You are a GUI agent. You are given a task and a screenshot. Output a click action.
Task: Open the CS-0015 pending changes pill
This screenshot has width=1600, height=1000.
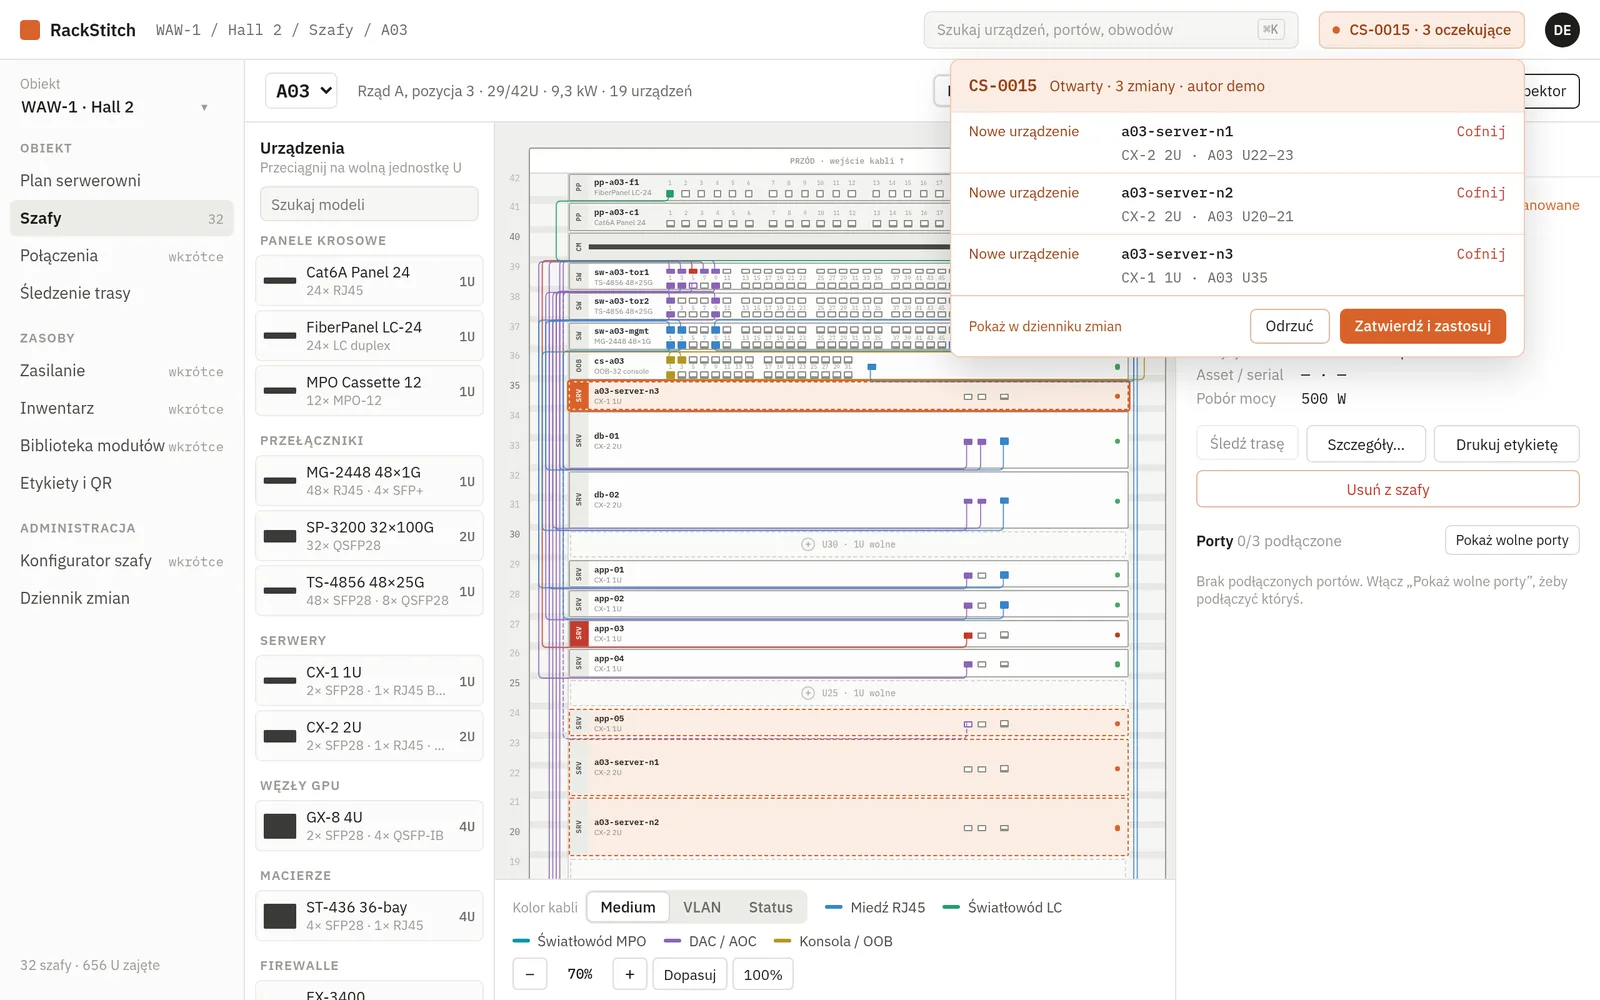click(x=1421, y=30)
